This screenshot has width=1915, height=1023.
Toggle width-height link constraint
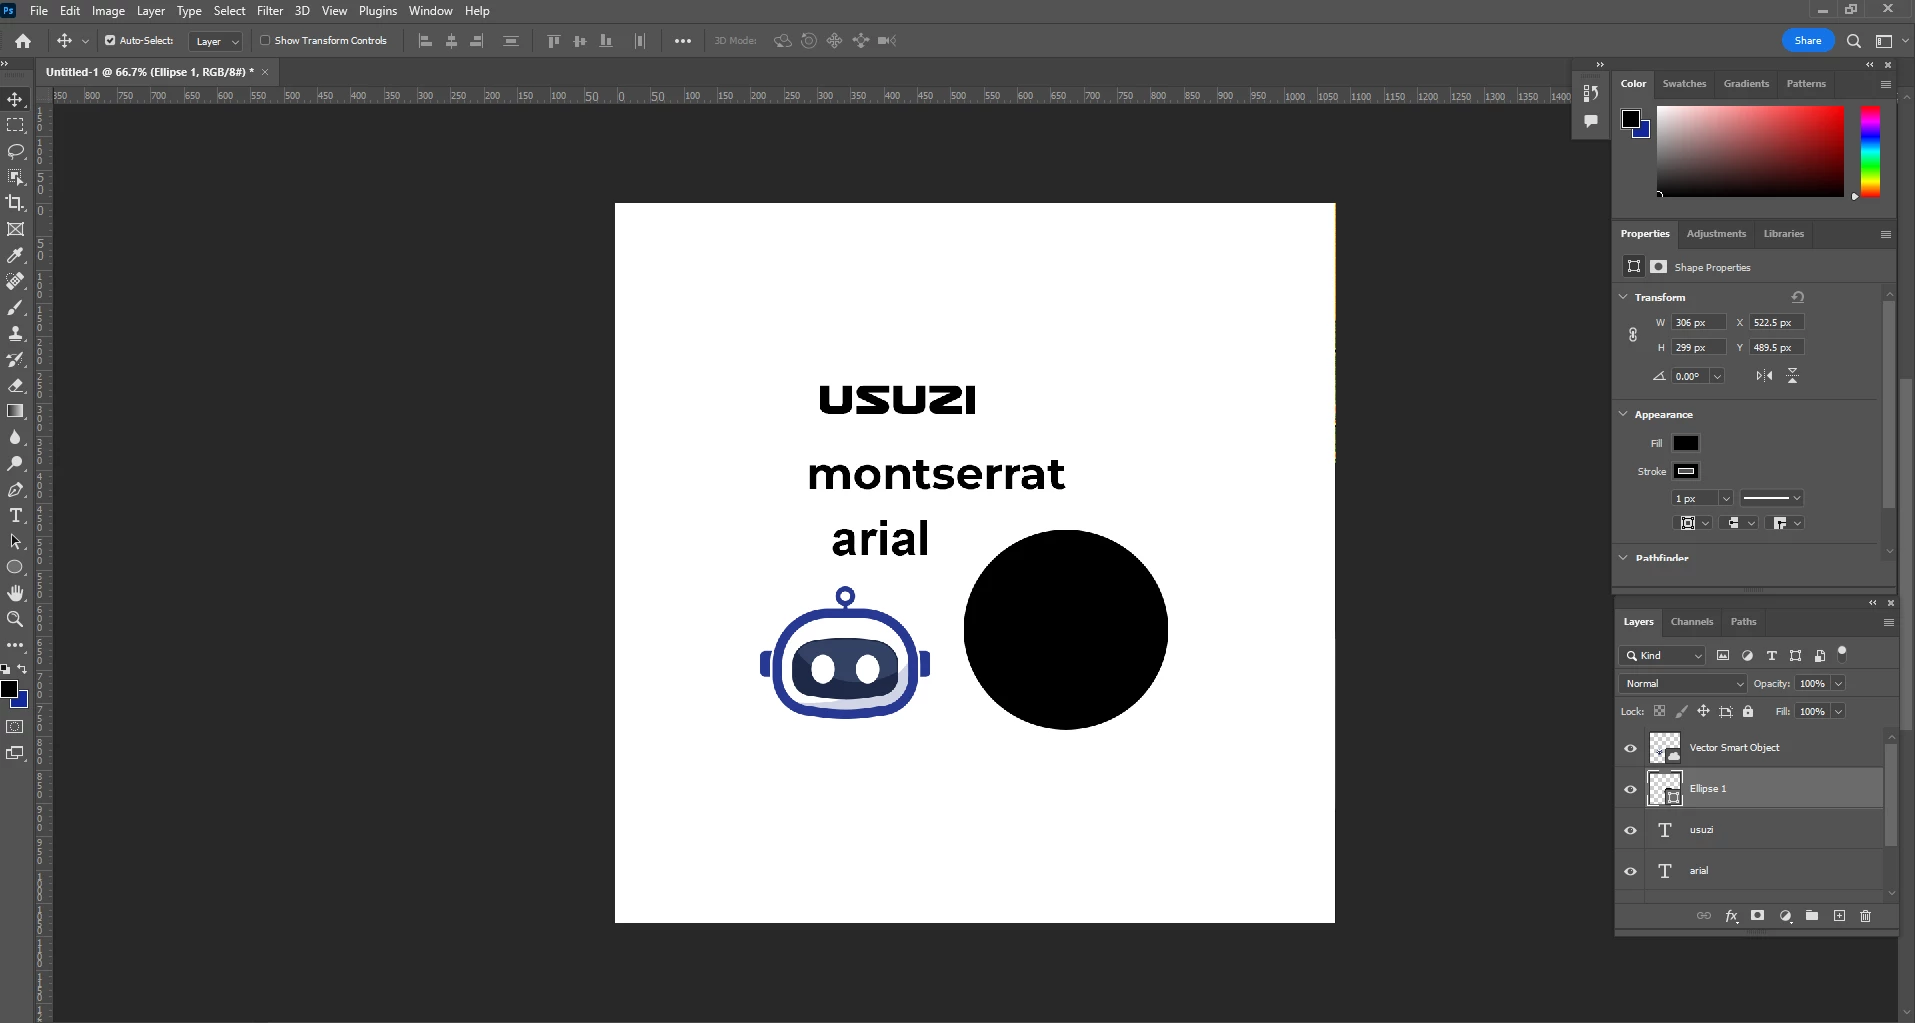(x=1633, y=335)
